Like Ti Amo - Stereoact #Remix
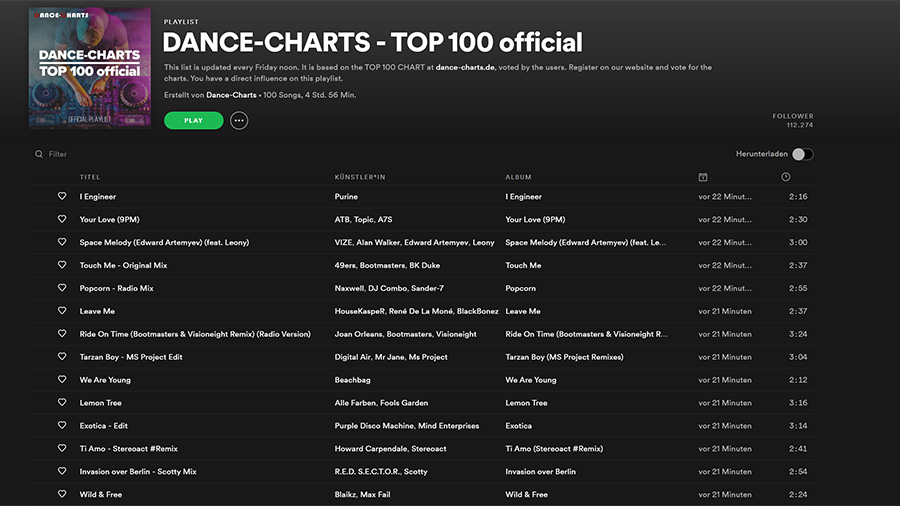900x506 pixels. click(62, 449)
